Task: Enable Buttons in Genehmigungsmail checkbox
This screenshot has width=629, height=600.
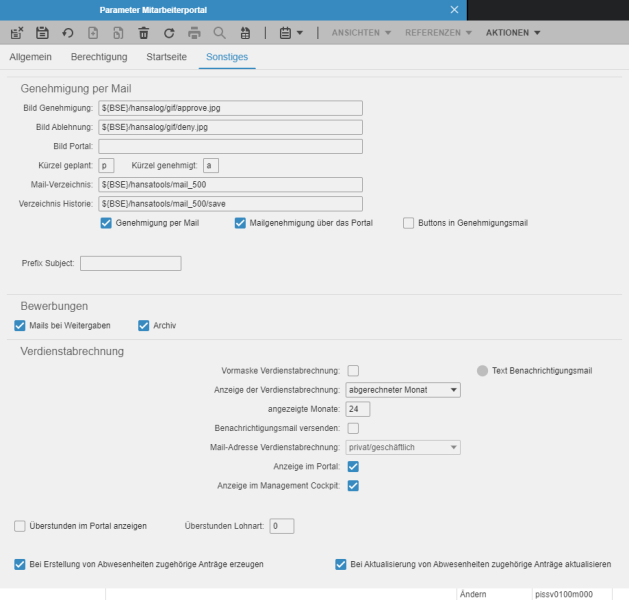Action: 408,223
